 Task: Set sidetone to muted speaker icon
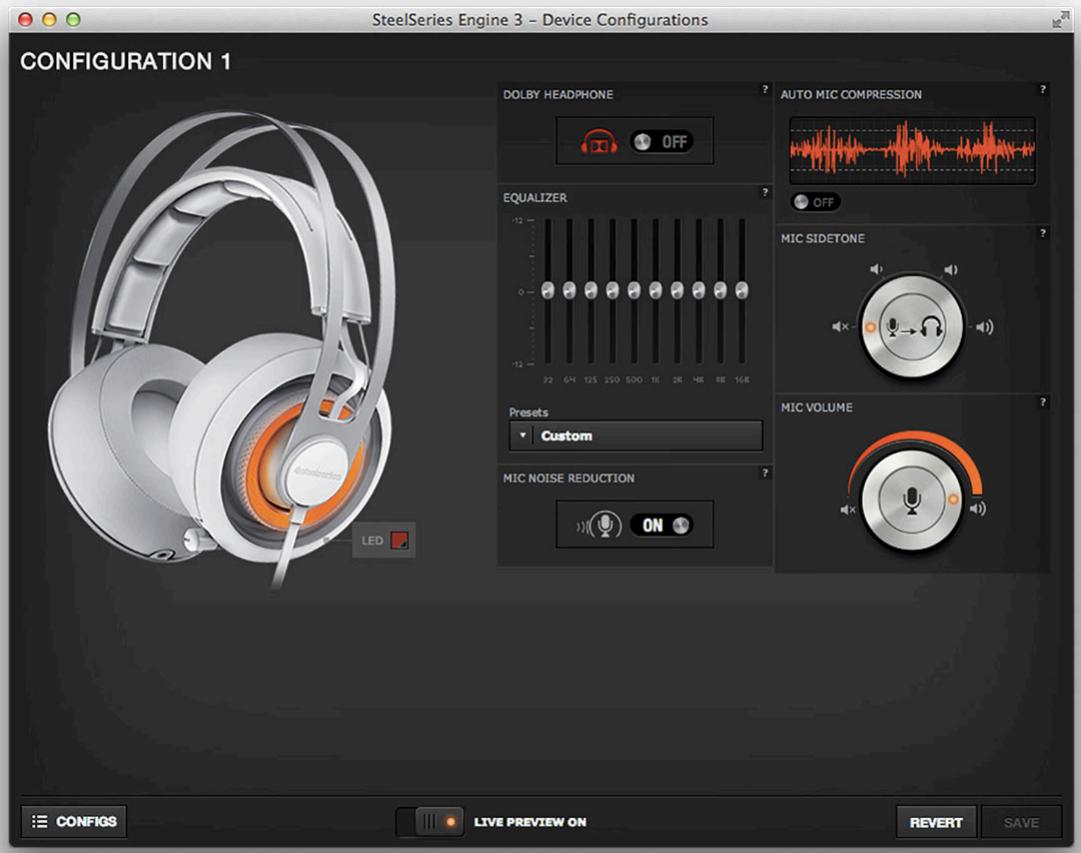click(840, 326)
